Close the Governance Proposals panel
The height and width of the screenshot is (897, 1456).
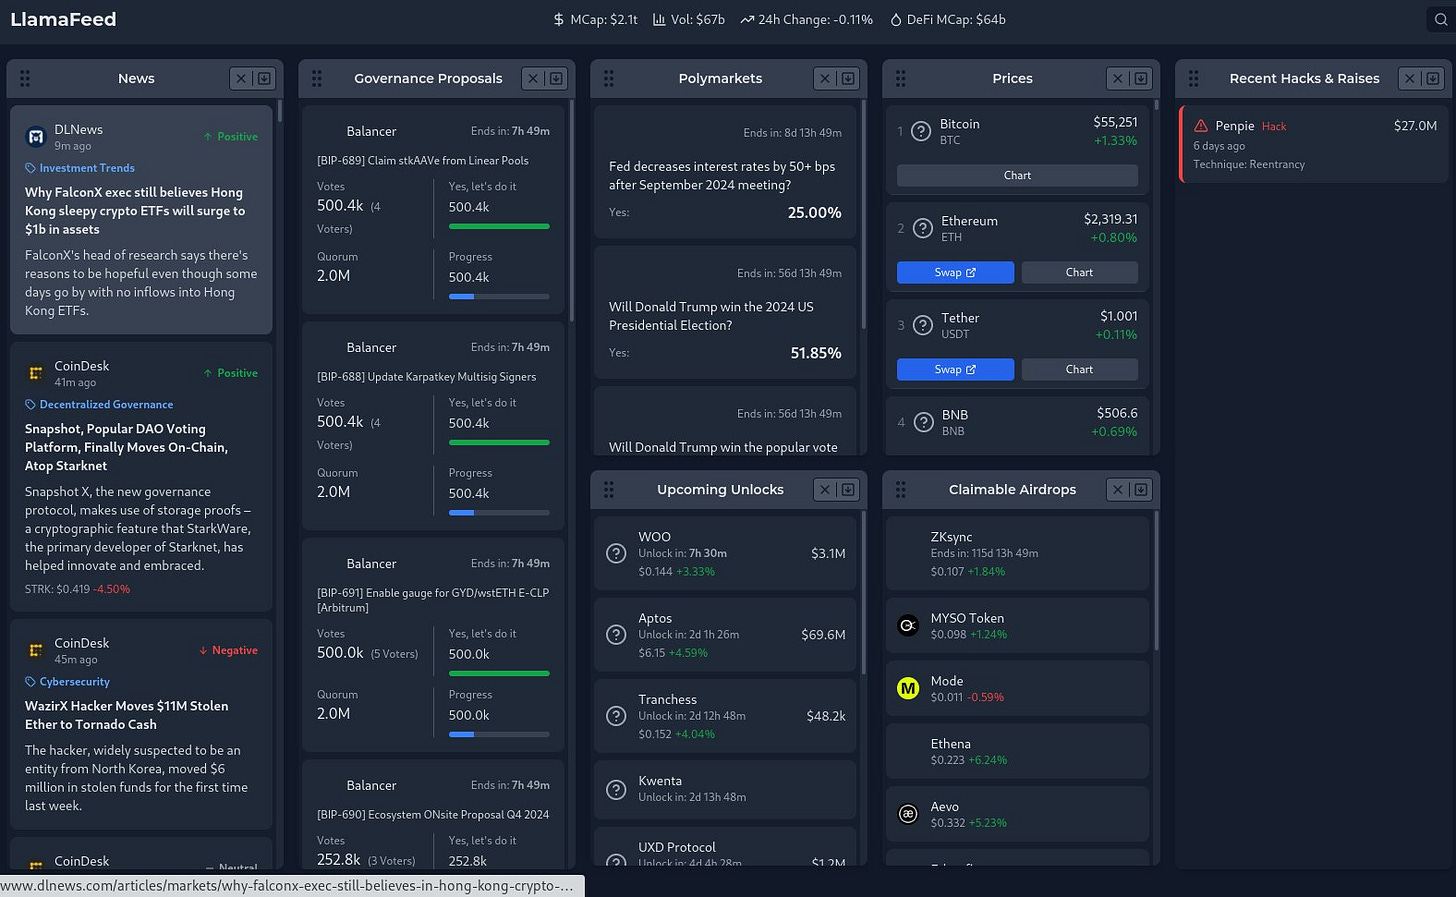533,78
